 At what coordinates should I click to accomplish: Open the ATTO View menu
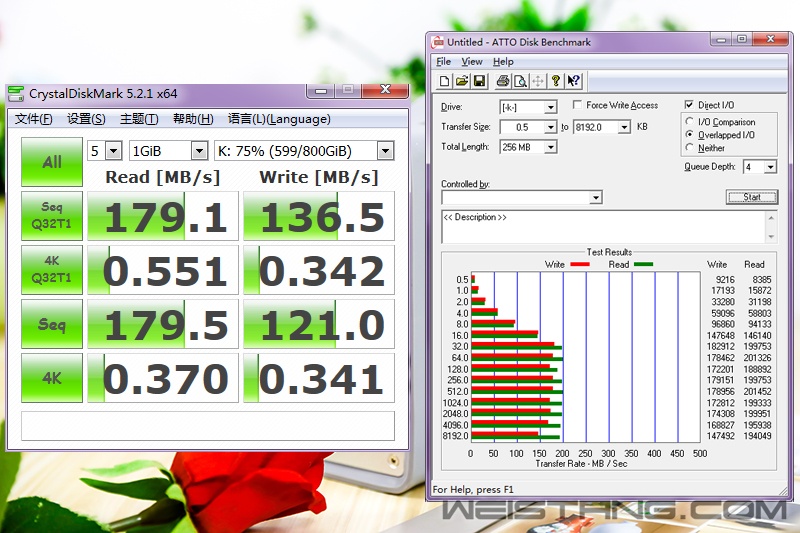click(x=472, y=62)
